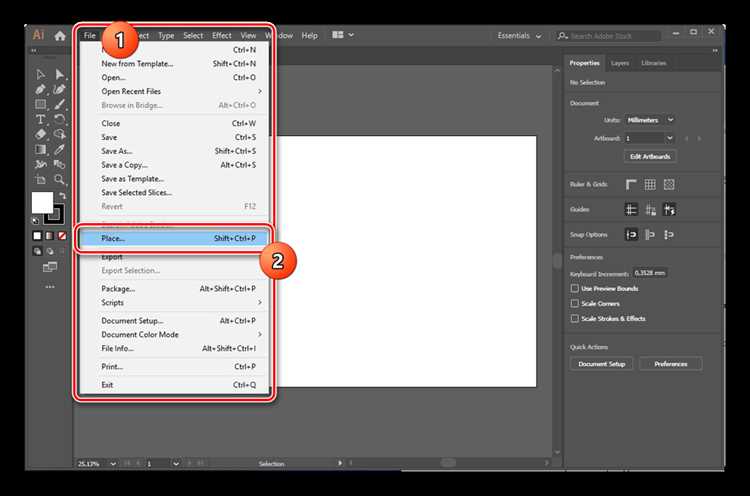Select the Direct Selection tool

tap(59, 74)
